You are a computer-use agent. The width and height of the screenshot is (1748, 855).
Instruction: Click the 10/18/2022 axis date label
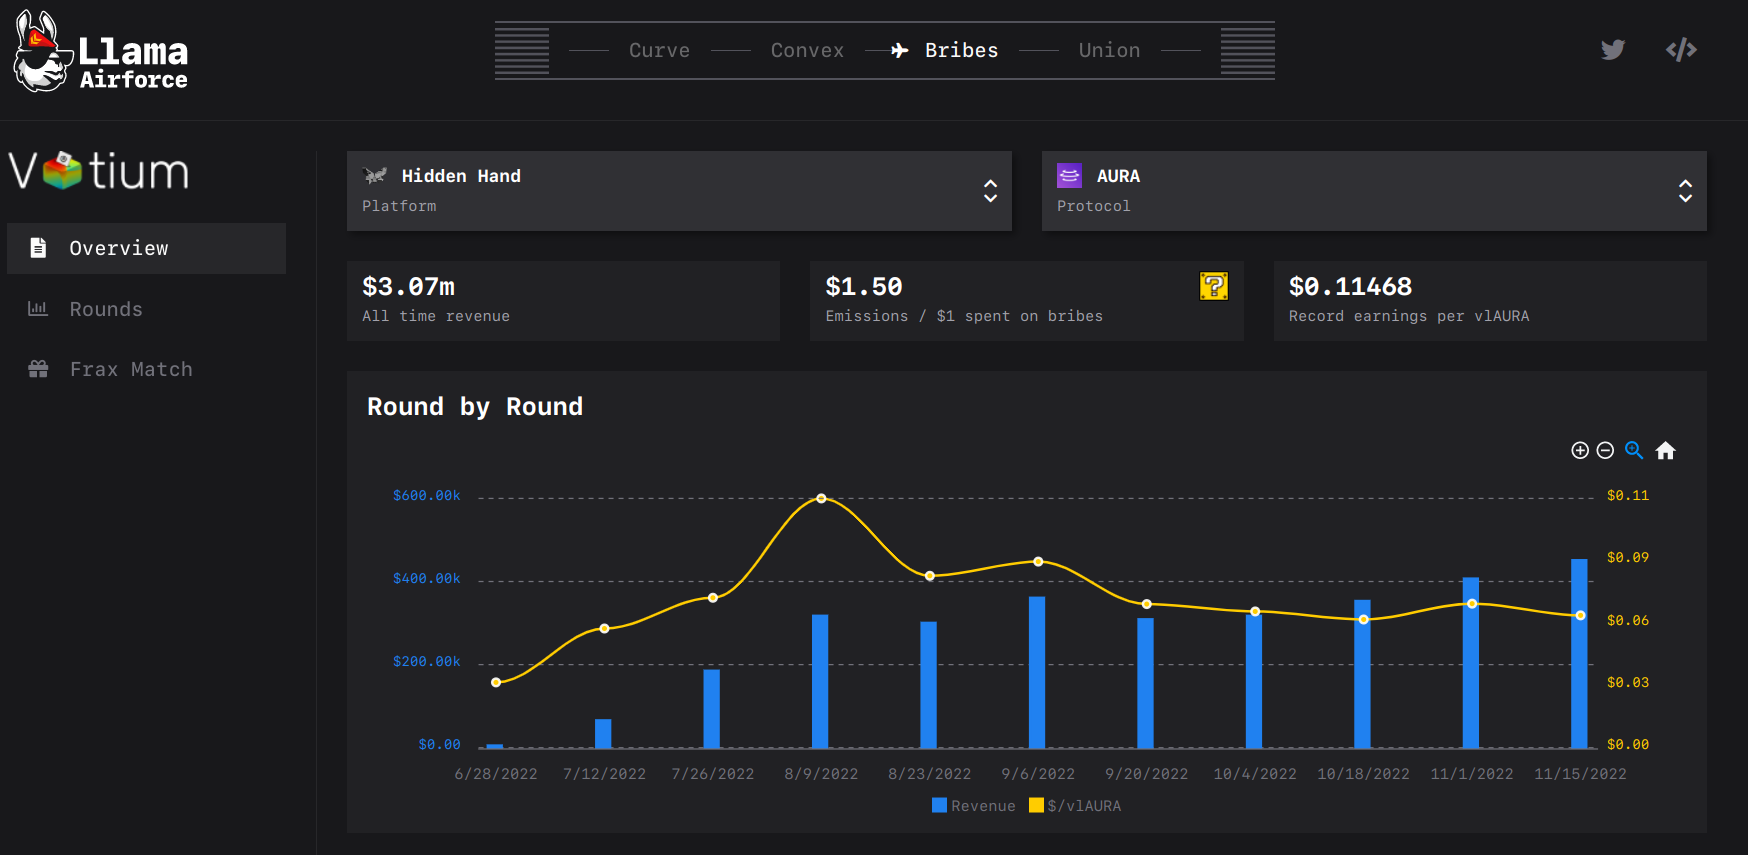1363,774
